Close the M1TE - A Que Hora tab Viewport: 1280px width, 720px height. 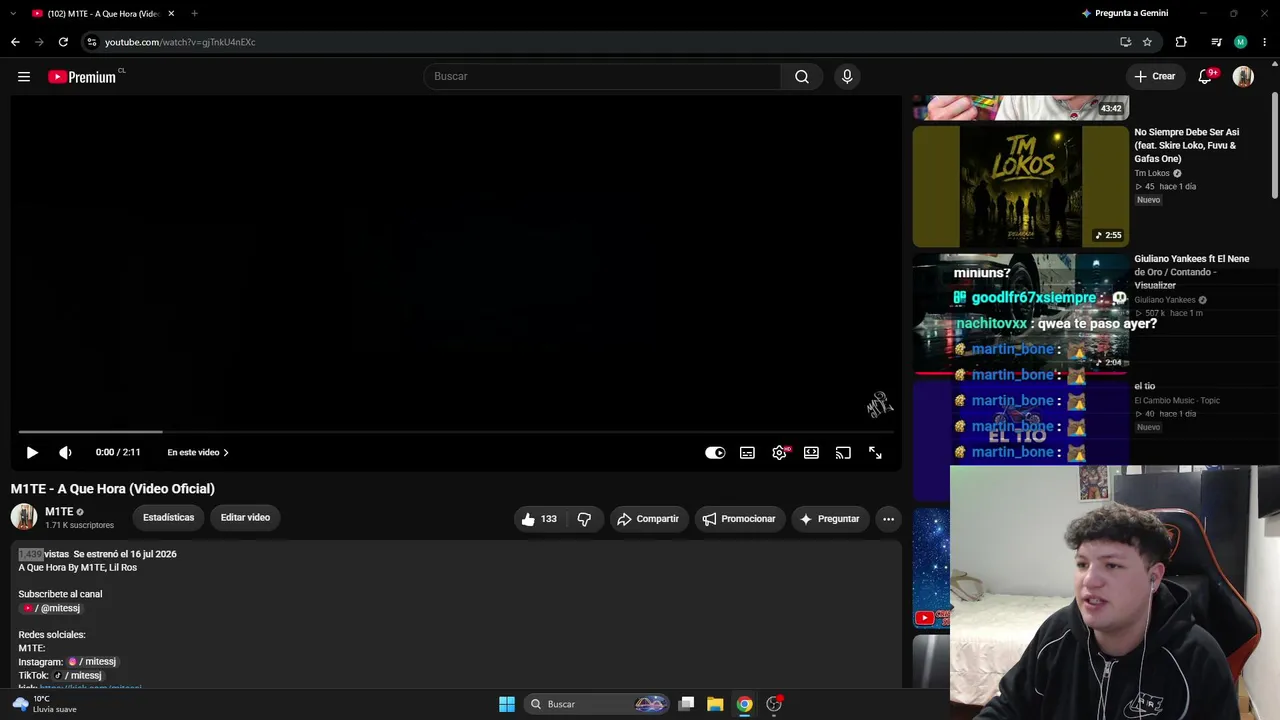(171, 13)
